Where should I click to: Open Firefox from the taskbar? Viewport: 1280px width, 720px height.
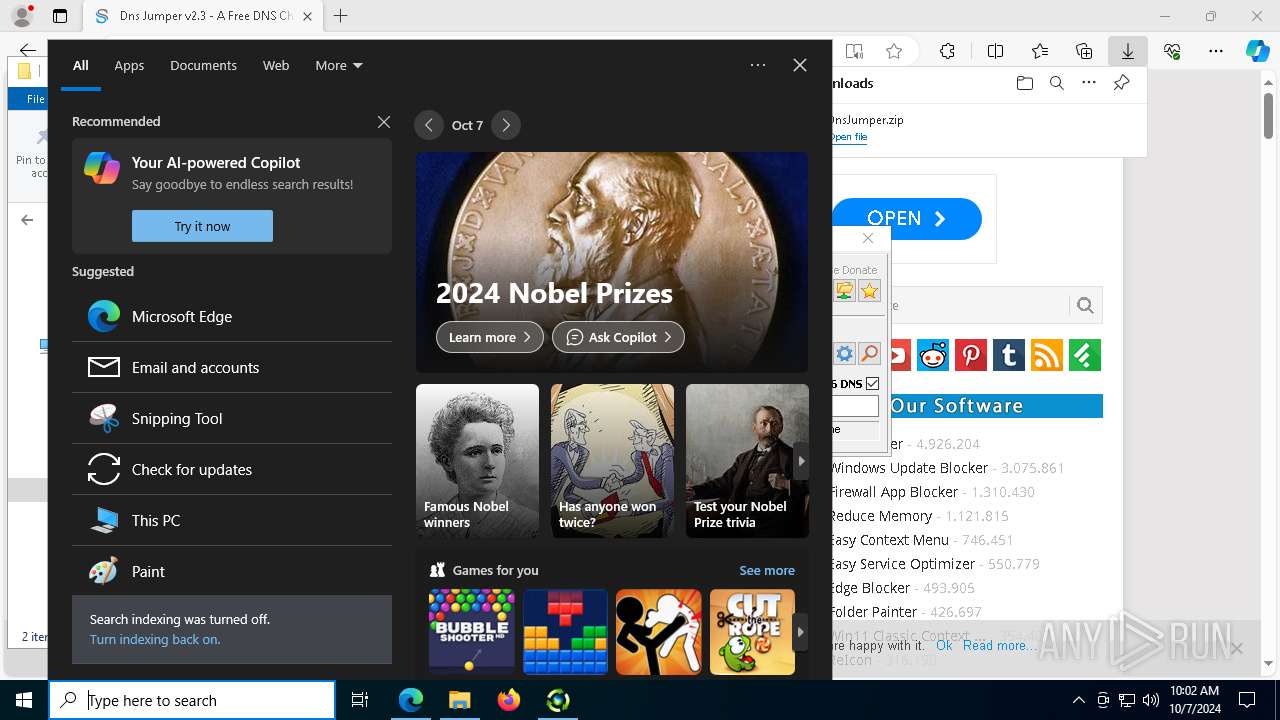(x=509, y=700)
